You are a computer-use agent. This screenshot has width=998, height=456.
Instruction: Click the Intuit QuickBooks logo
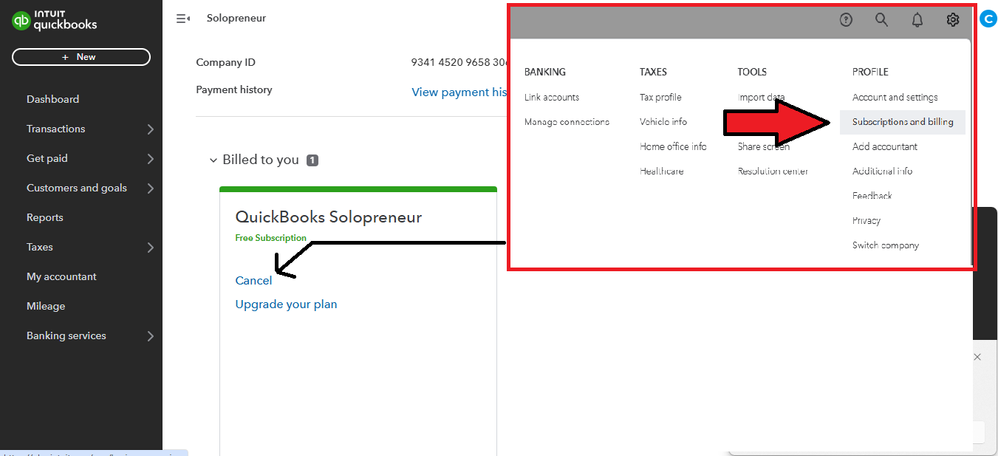(55, 21)
